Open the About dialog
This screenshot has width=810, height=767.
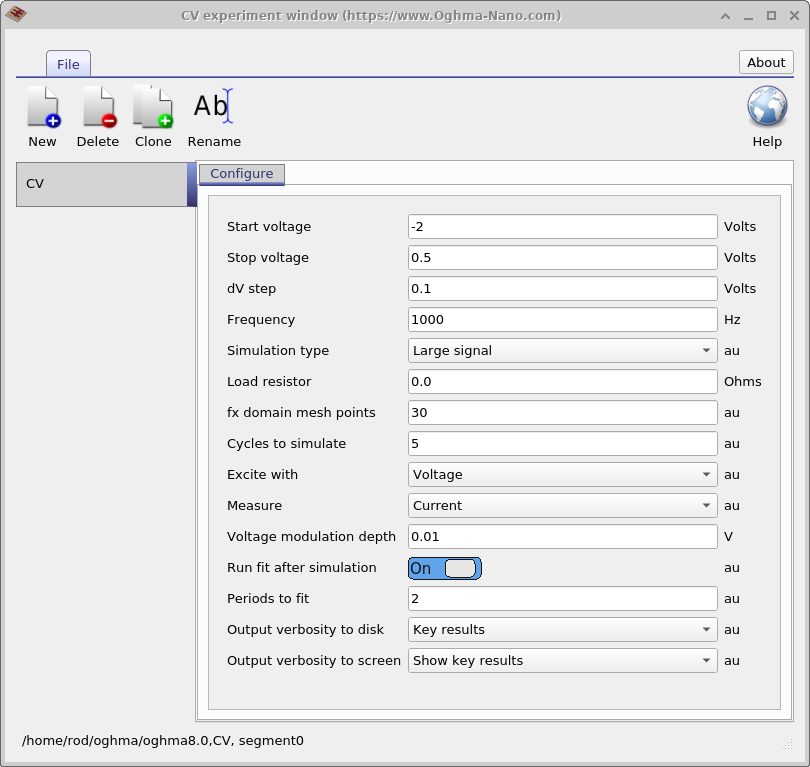pos(765,61)
